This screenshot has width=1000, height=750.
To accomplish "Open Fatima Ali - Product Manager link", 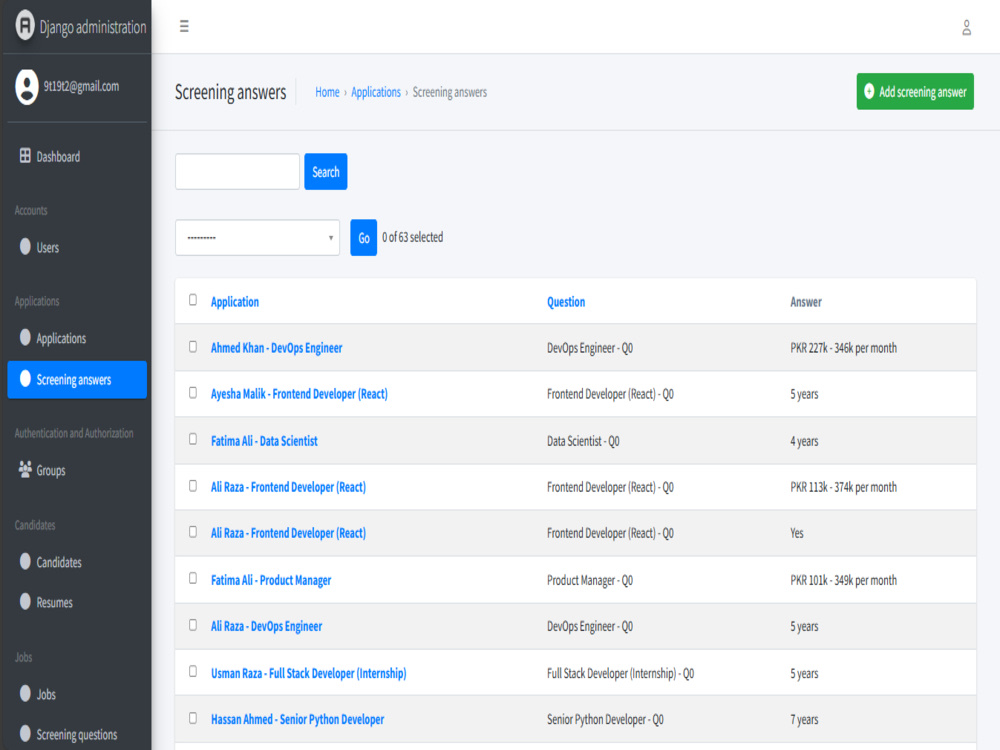I will tap(271, 580).
